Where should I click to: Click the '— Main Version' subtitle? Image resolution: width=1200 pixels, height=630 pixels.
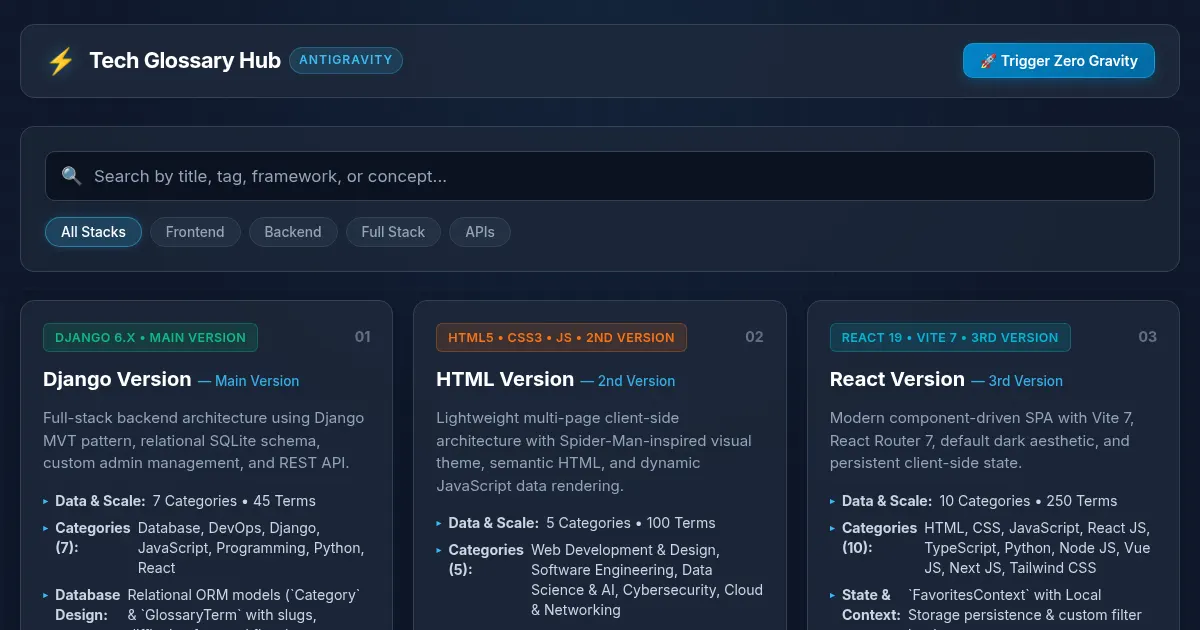248,381
